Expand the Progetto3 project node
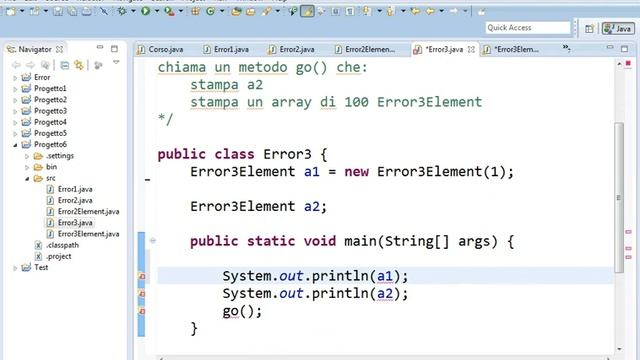This screenshot has height=360, width=640. [x=15, y=111]
